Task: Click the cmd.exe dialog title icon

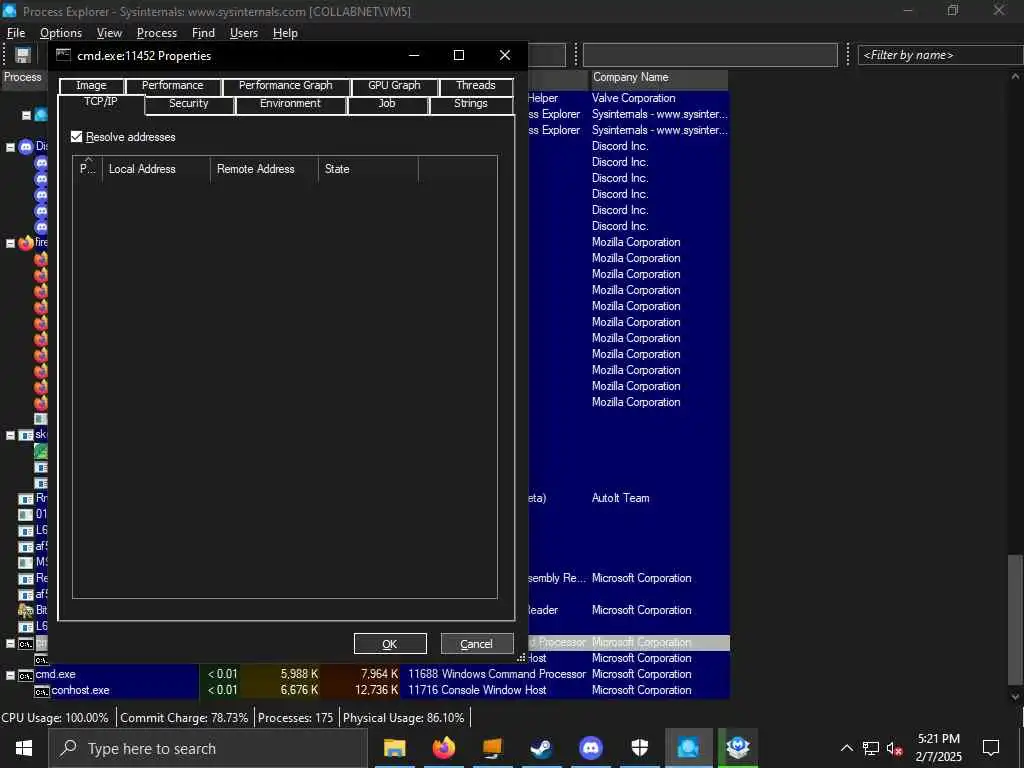Action: pos(63,55)
